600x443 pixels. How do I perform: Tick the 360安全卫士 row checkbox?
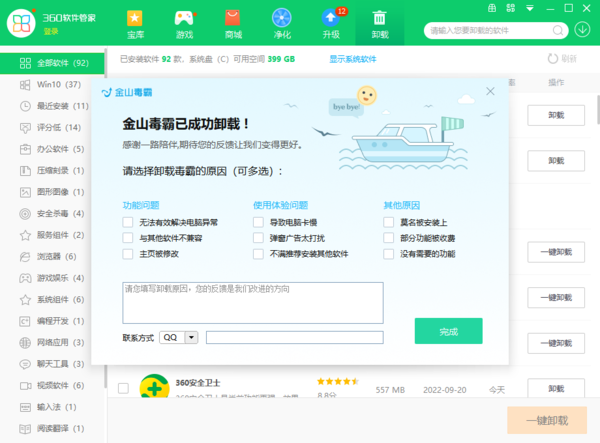pyautogui.click(x=123, y=388)
